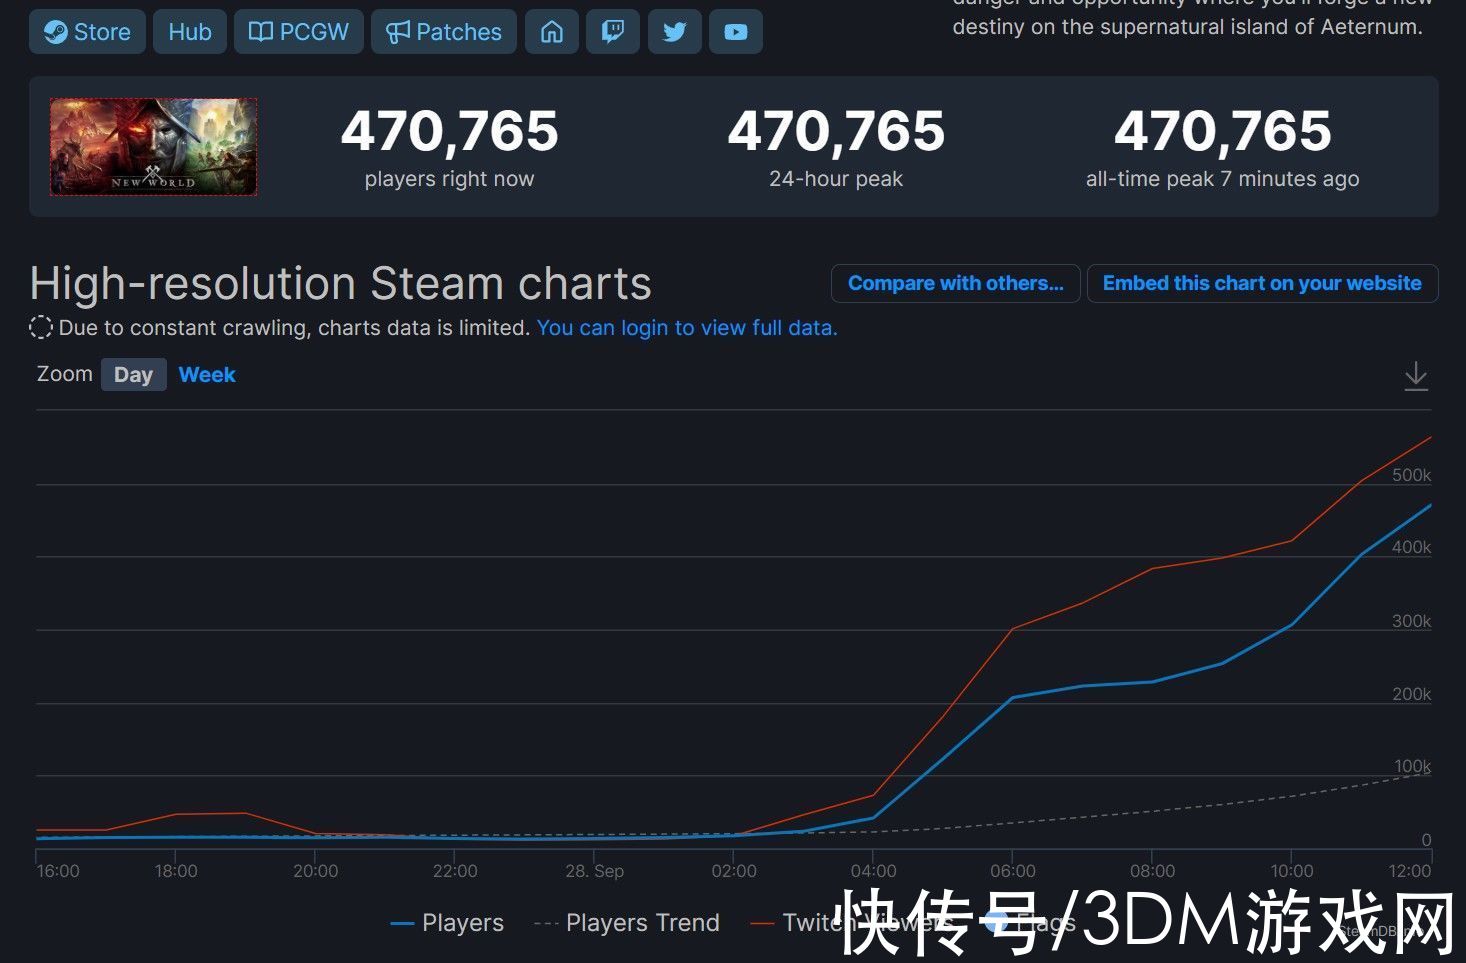Follow the login to view full data link
The image size is (1466, 963).
687,328
